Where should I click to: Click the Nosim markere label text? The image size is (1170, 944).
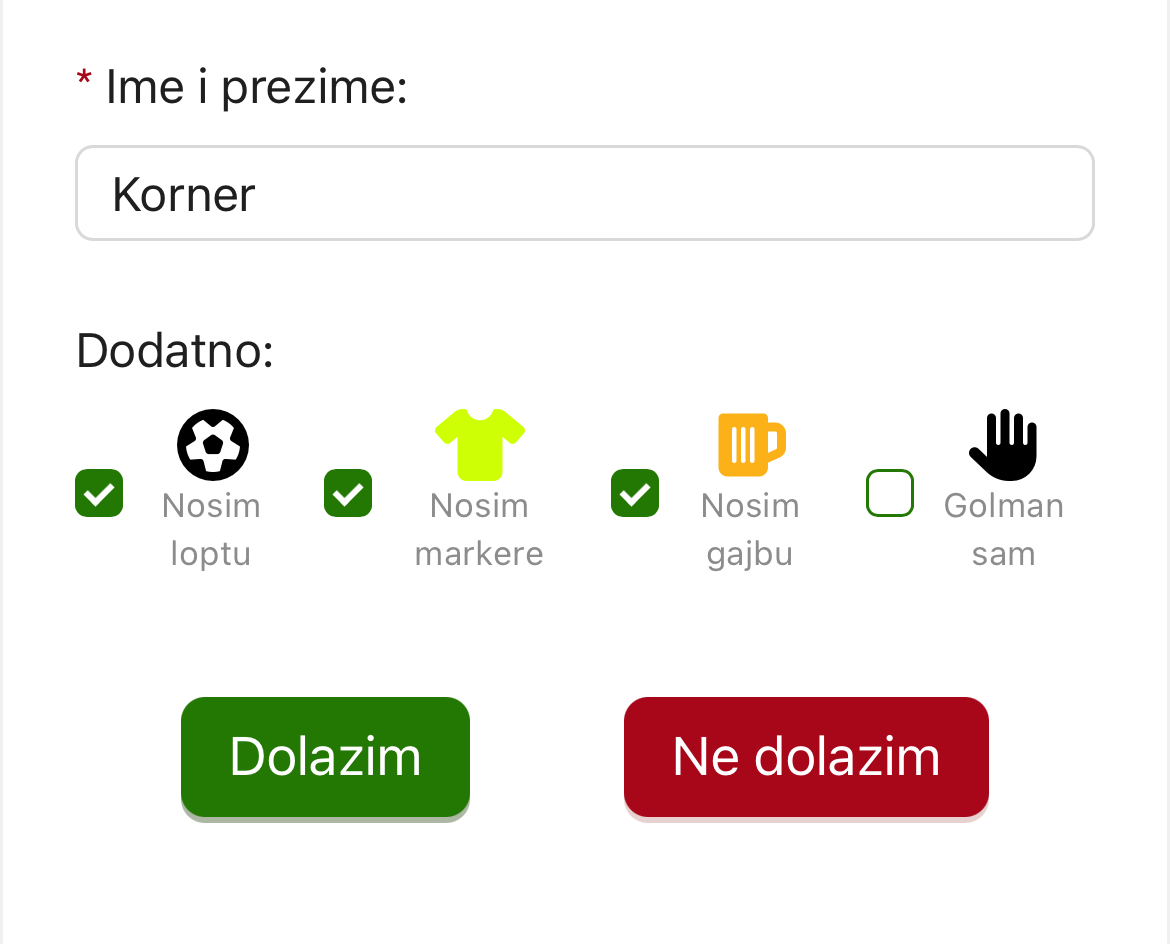tap(479, 530)
